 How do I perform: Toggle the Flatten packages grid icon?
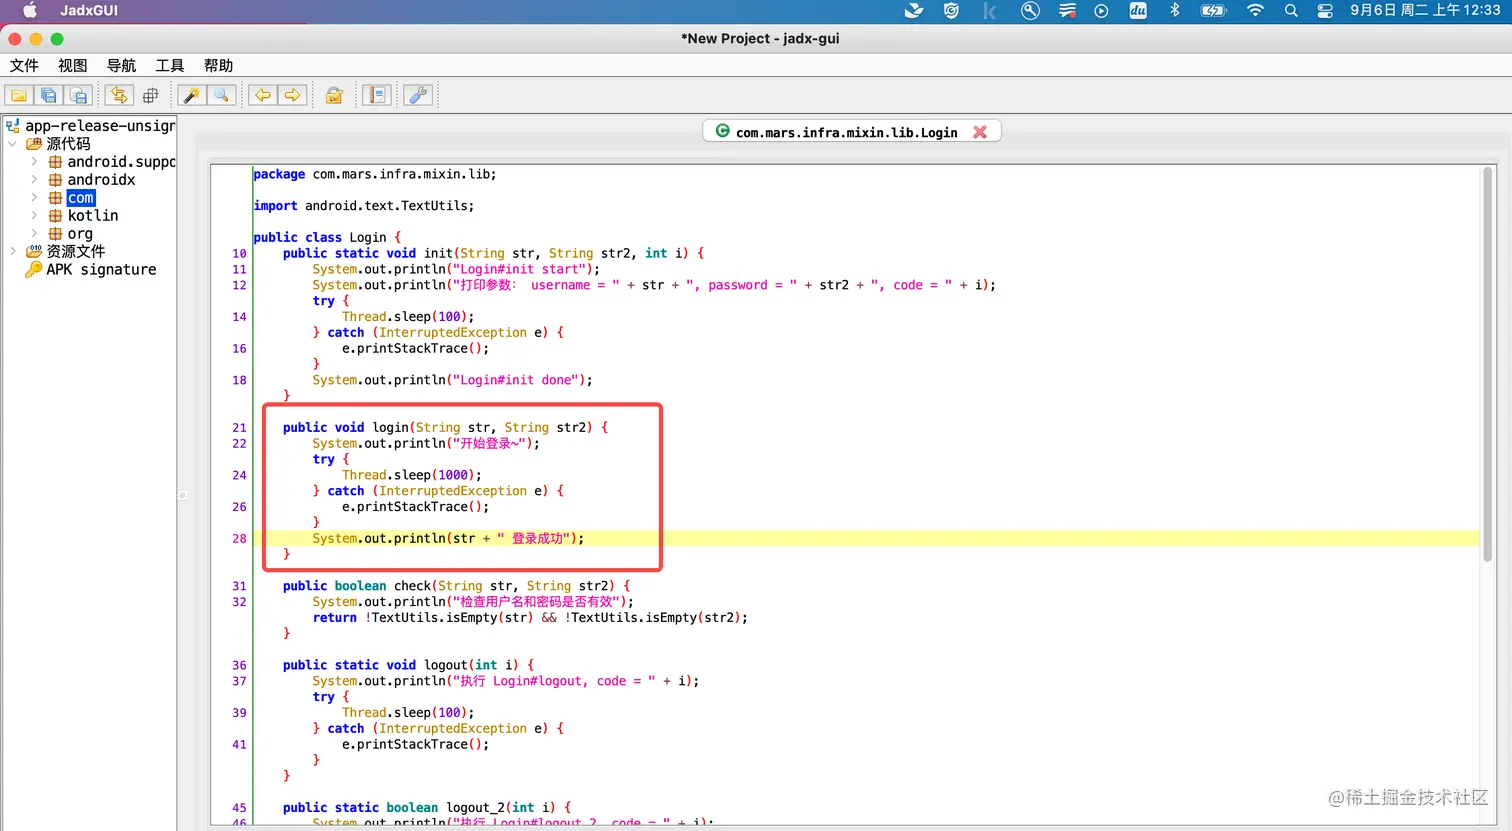[x=151, y=95]
